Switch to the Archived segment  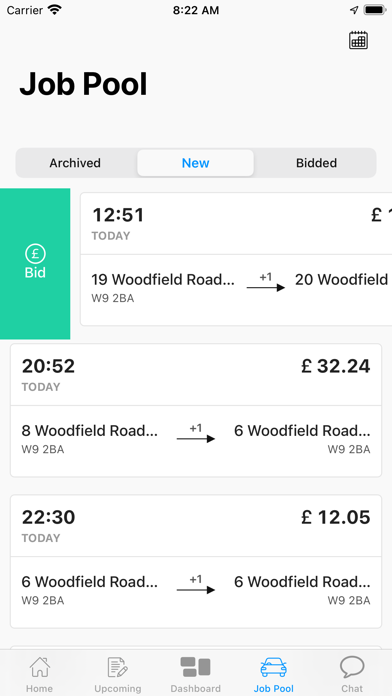[x=75, y=163]
